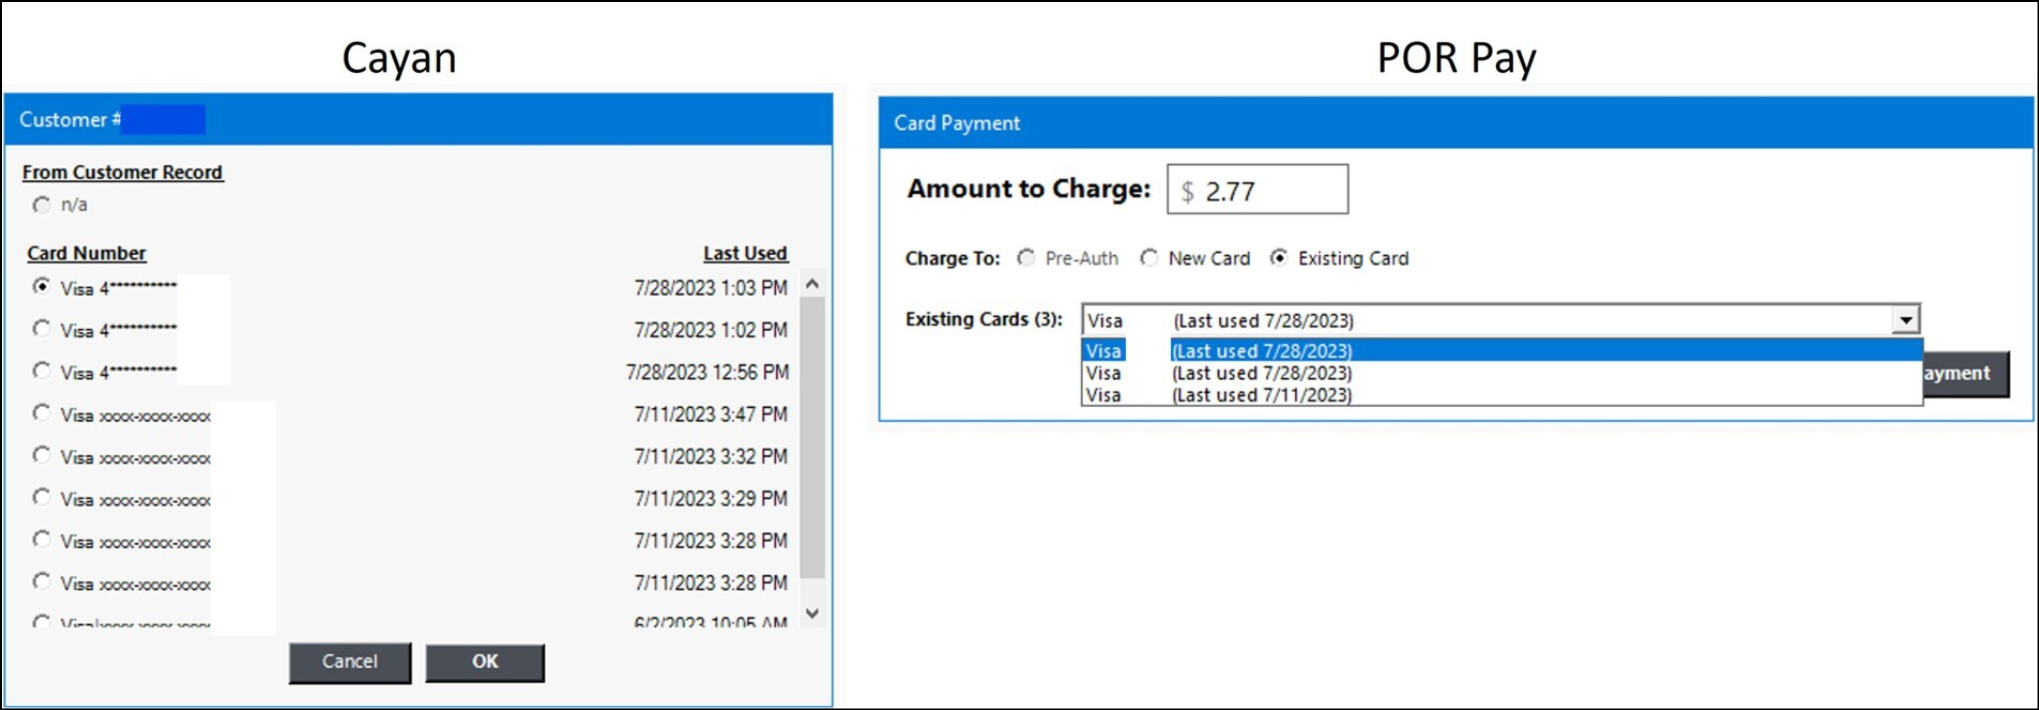Choose the Existing Card charge option
This screenshot has width=2039, height=710.
pos(1279,258)
